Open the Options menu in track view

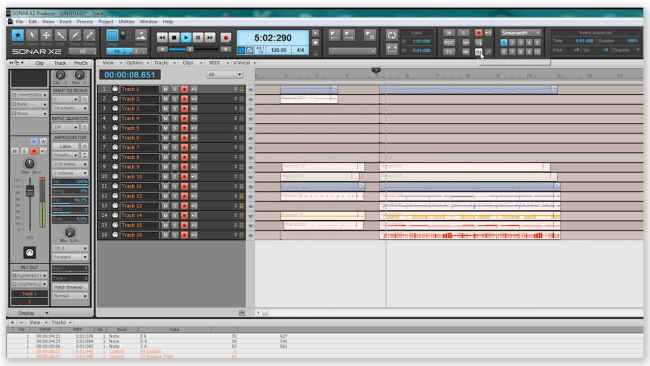click(135, 63)
